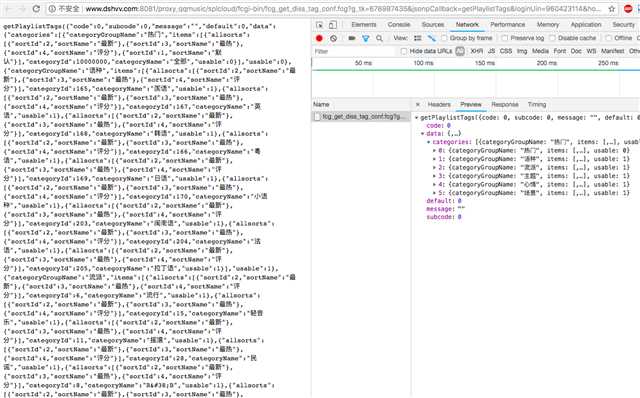Open the Timing tab
This screenshot has width=640, height=398.
click(x=537, y=105)
